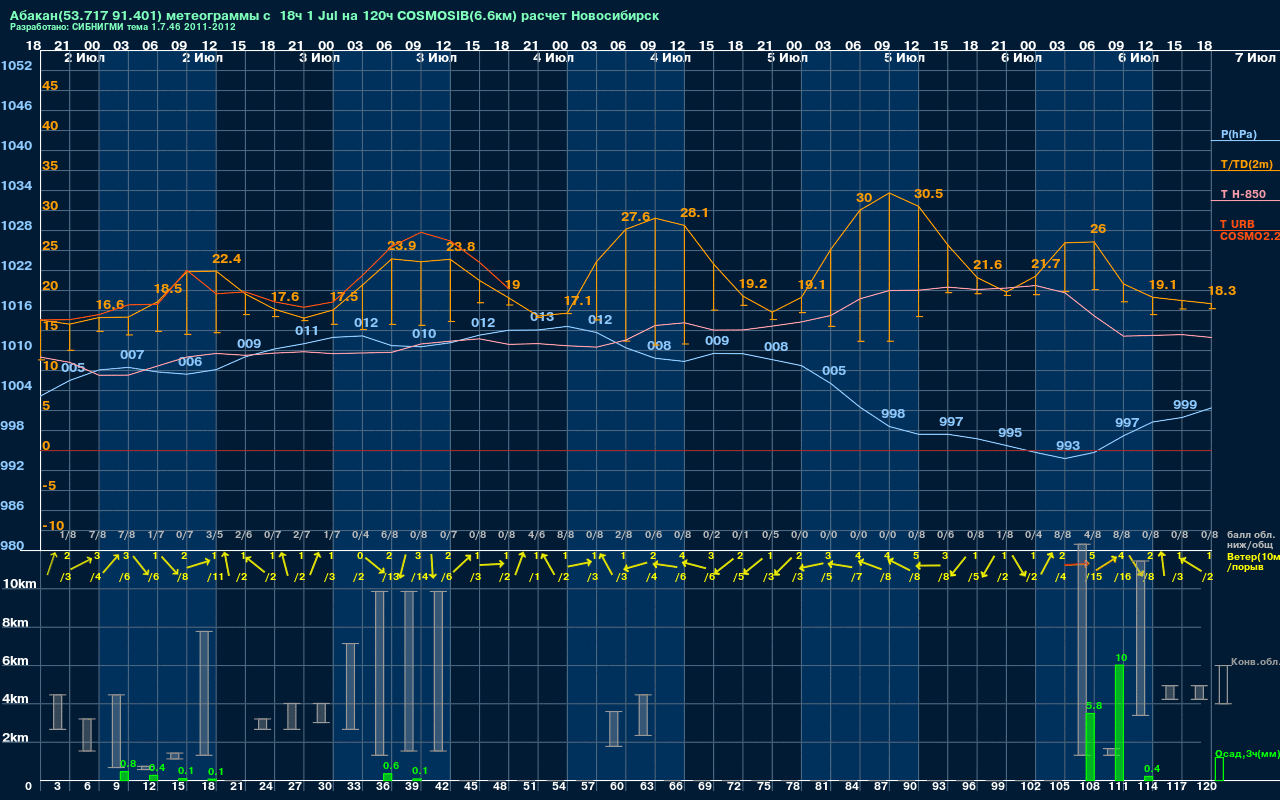This screenshot has height=800, width=1280.
Task: Click the 16.6 temperature value
Action: click(x=110, y=305)
